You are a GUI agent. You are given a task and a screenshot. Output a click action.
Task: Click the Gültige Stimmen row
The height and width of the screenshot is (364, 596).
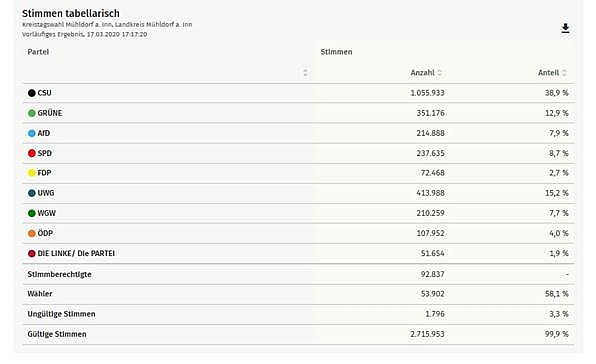tap(298, 334)
